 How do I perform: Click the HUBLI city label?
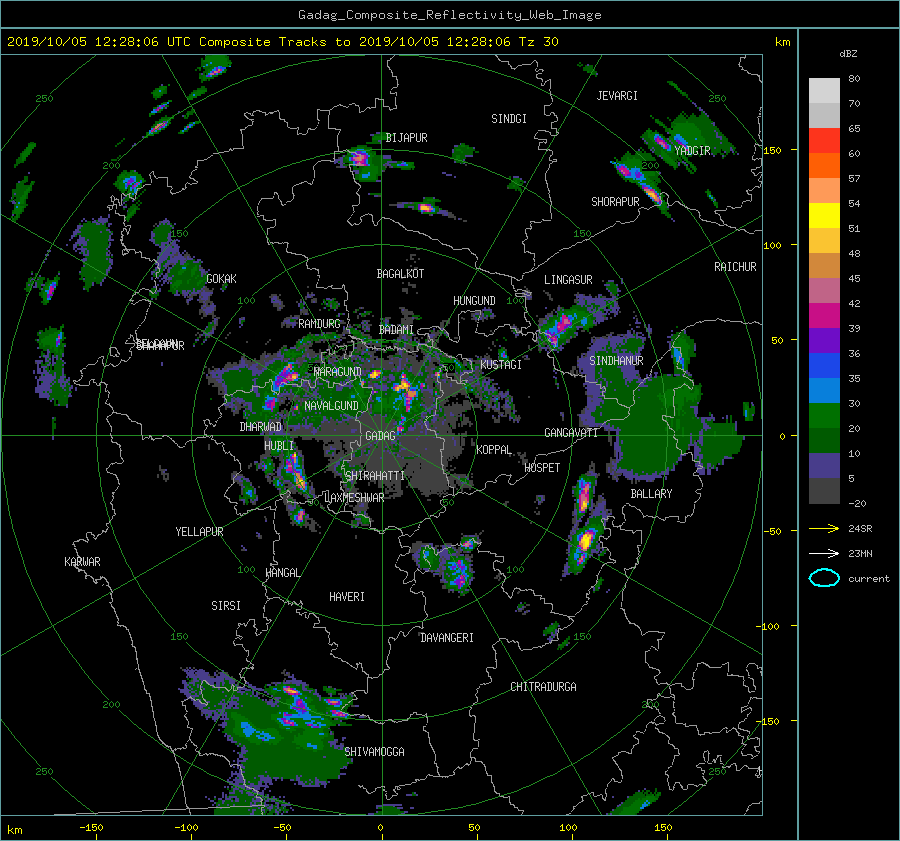(278, 445)
